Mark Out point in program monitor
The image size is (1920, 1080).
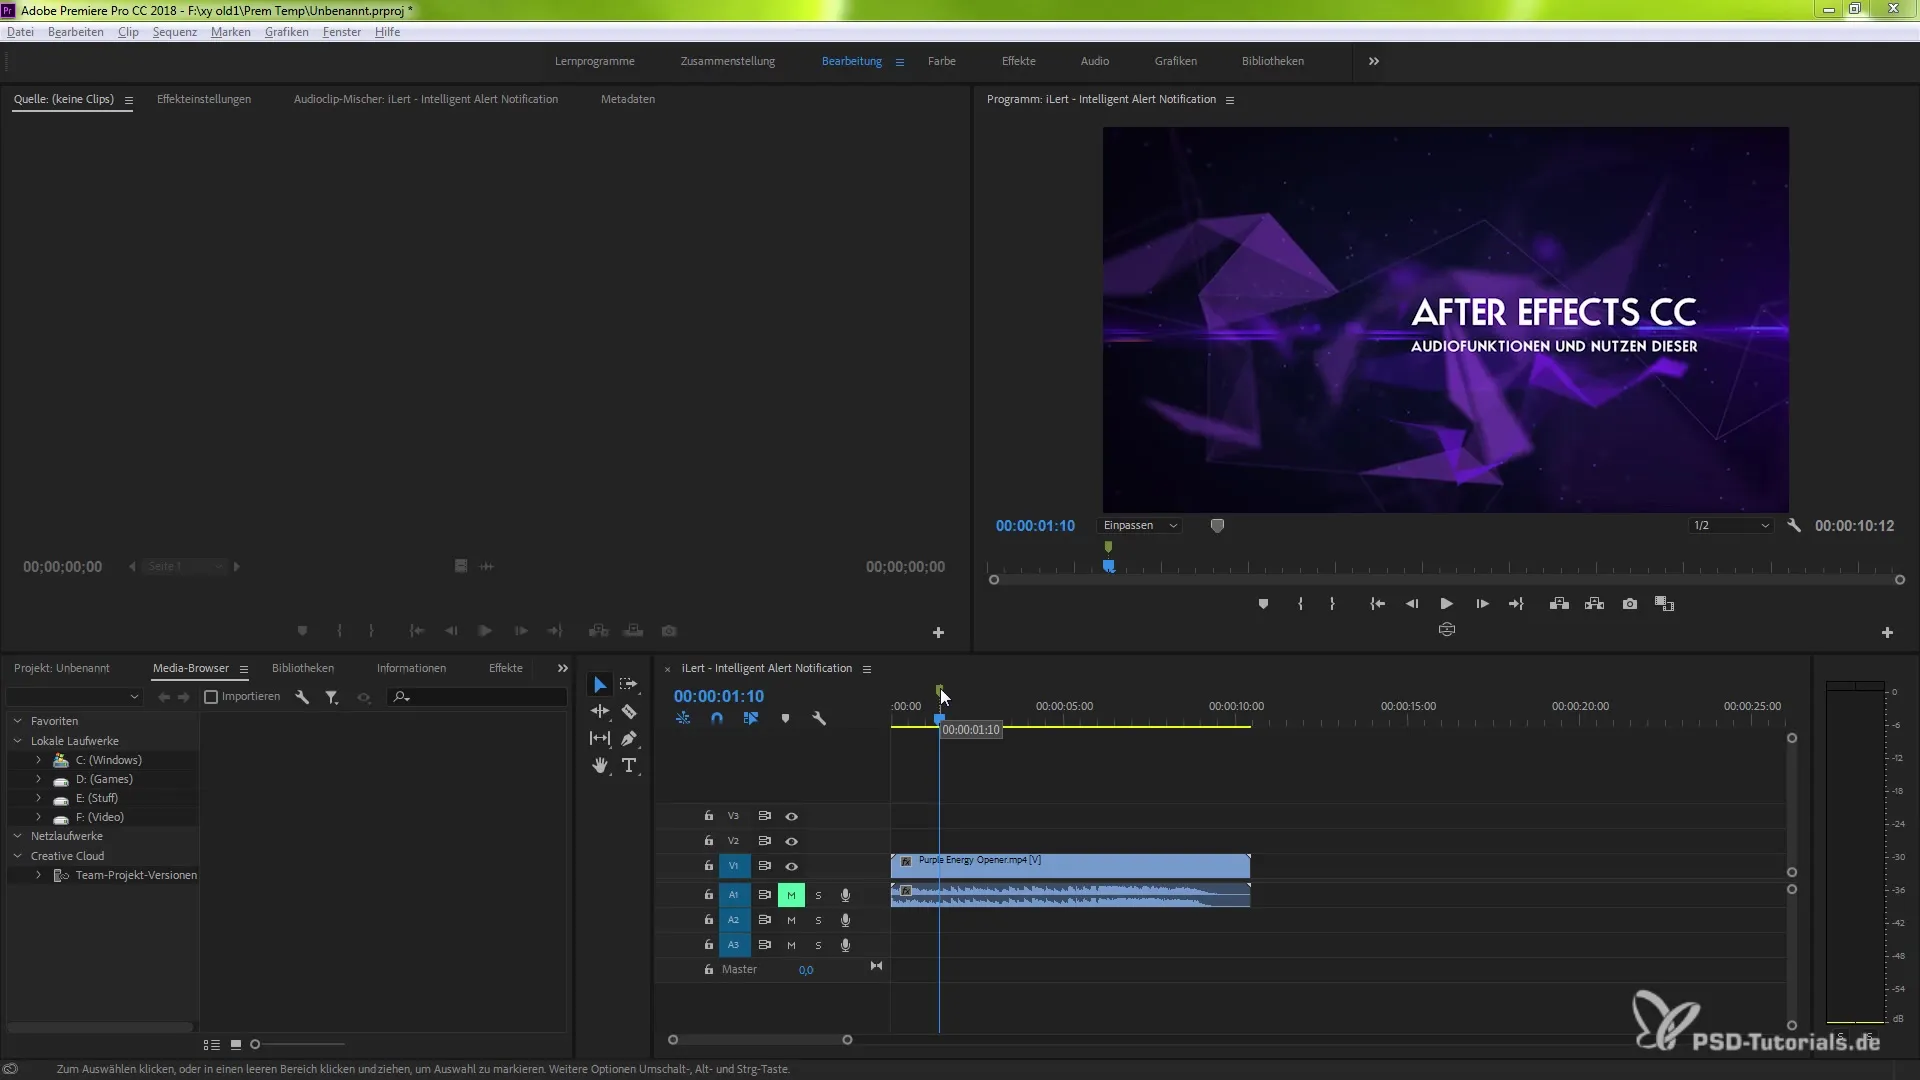(x=1332, y=604)
